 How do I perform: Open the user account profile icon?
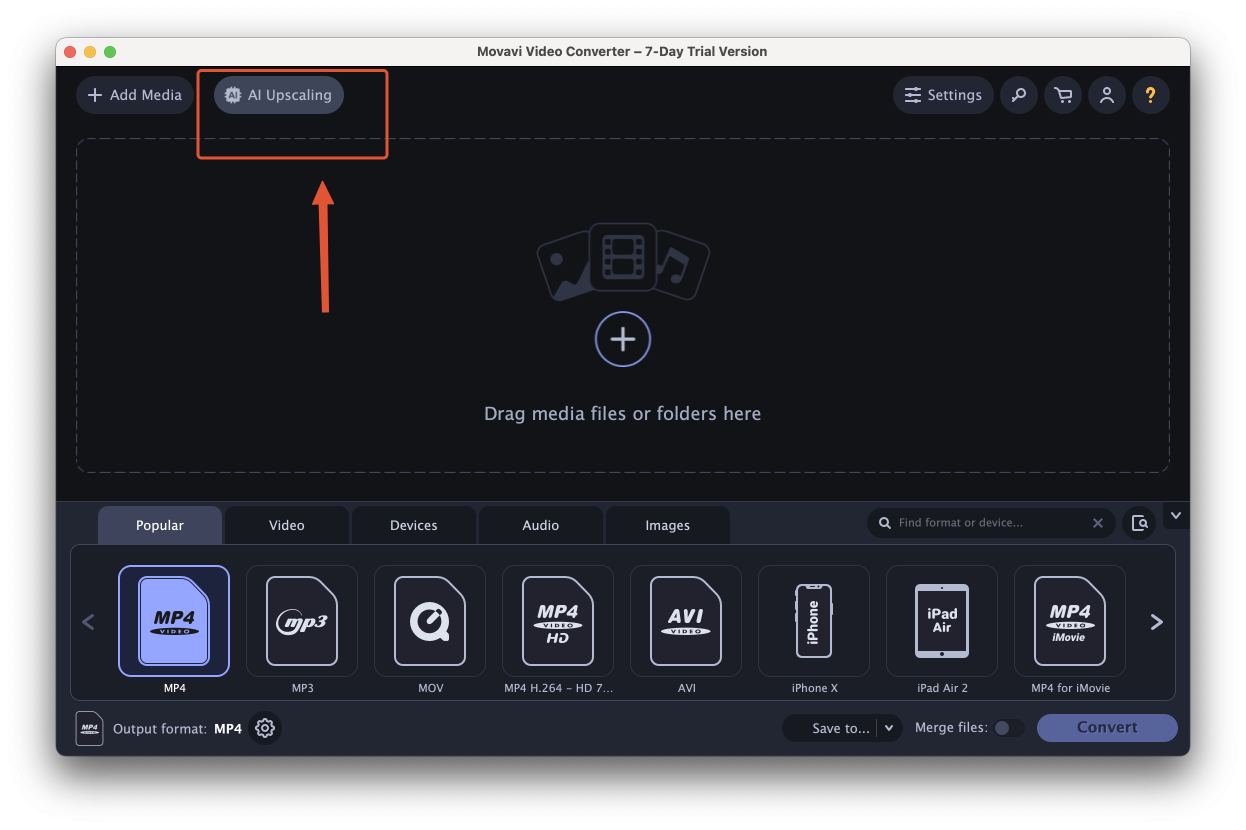click(x=1106, y=95)
